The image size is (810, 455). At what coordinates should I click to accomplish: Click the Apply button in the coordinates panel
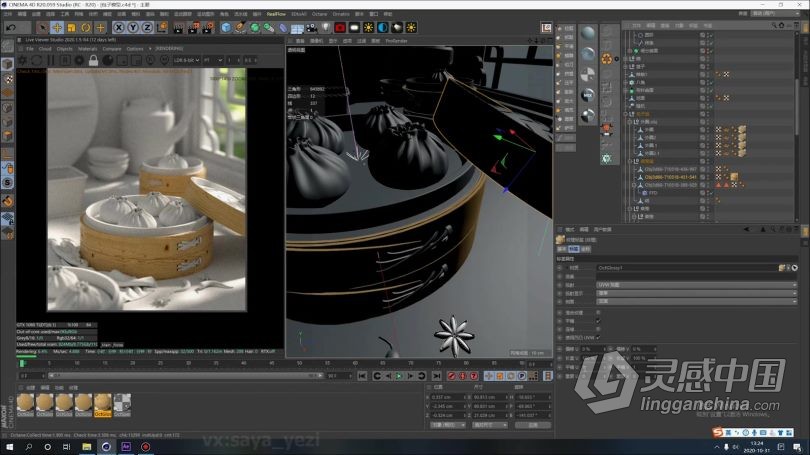click(533, 425)
